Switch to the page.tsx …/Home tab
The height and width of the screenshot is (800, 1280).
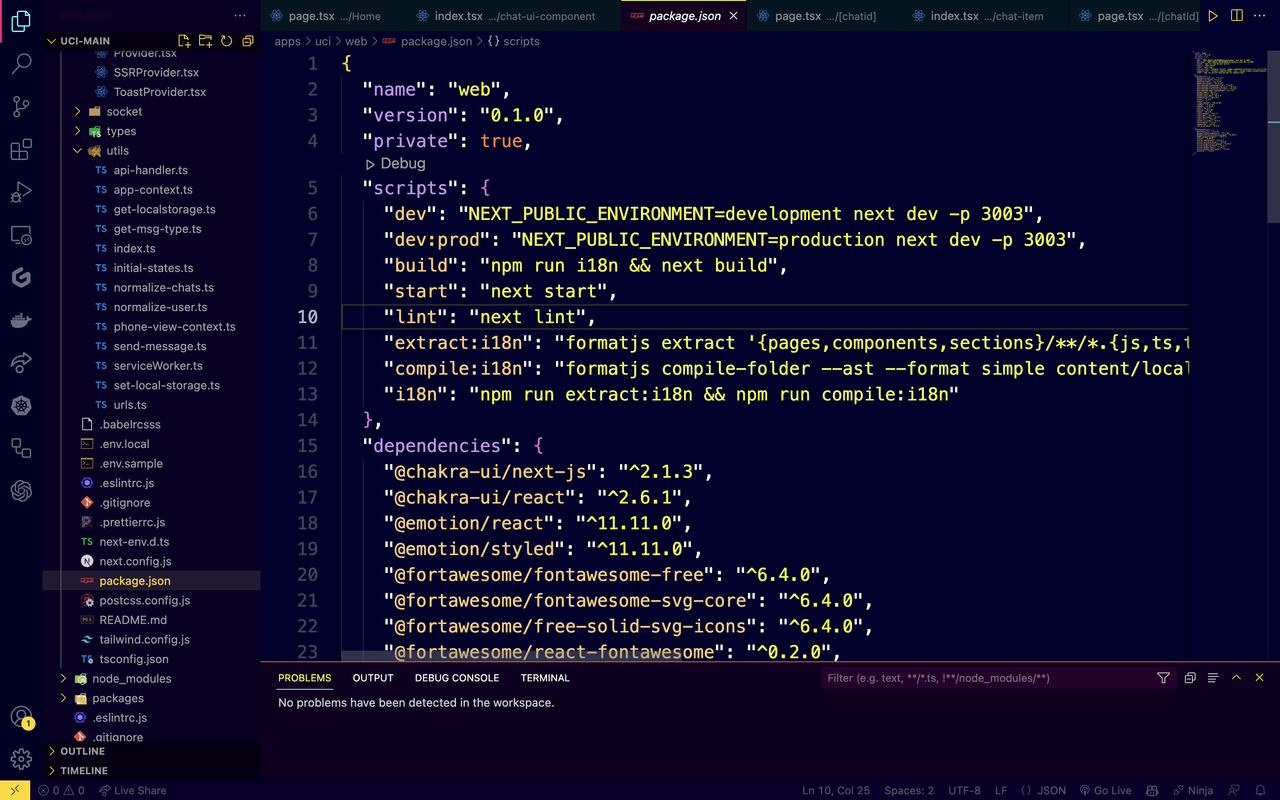click(x=334, y=16)
